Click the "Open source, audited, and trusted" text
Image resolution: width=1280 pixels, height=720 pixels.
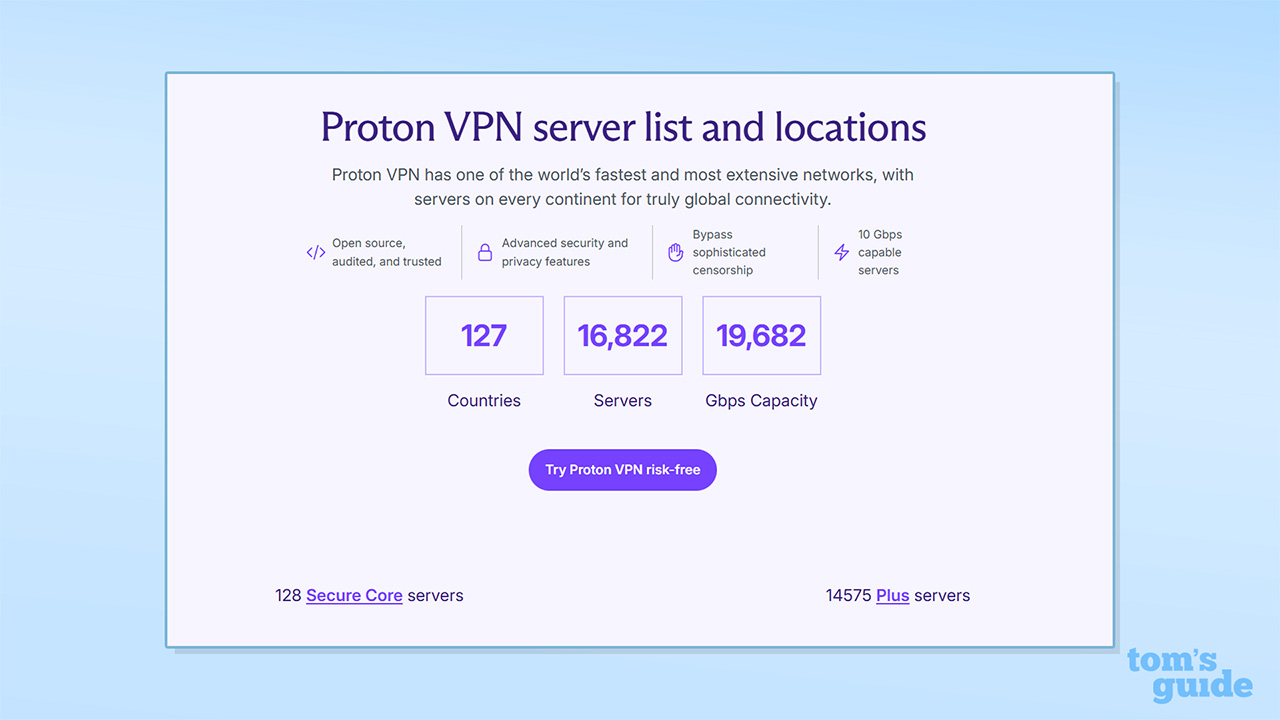pyautogui.click(x=386, y=252)
